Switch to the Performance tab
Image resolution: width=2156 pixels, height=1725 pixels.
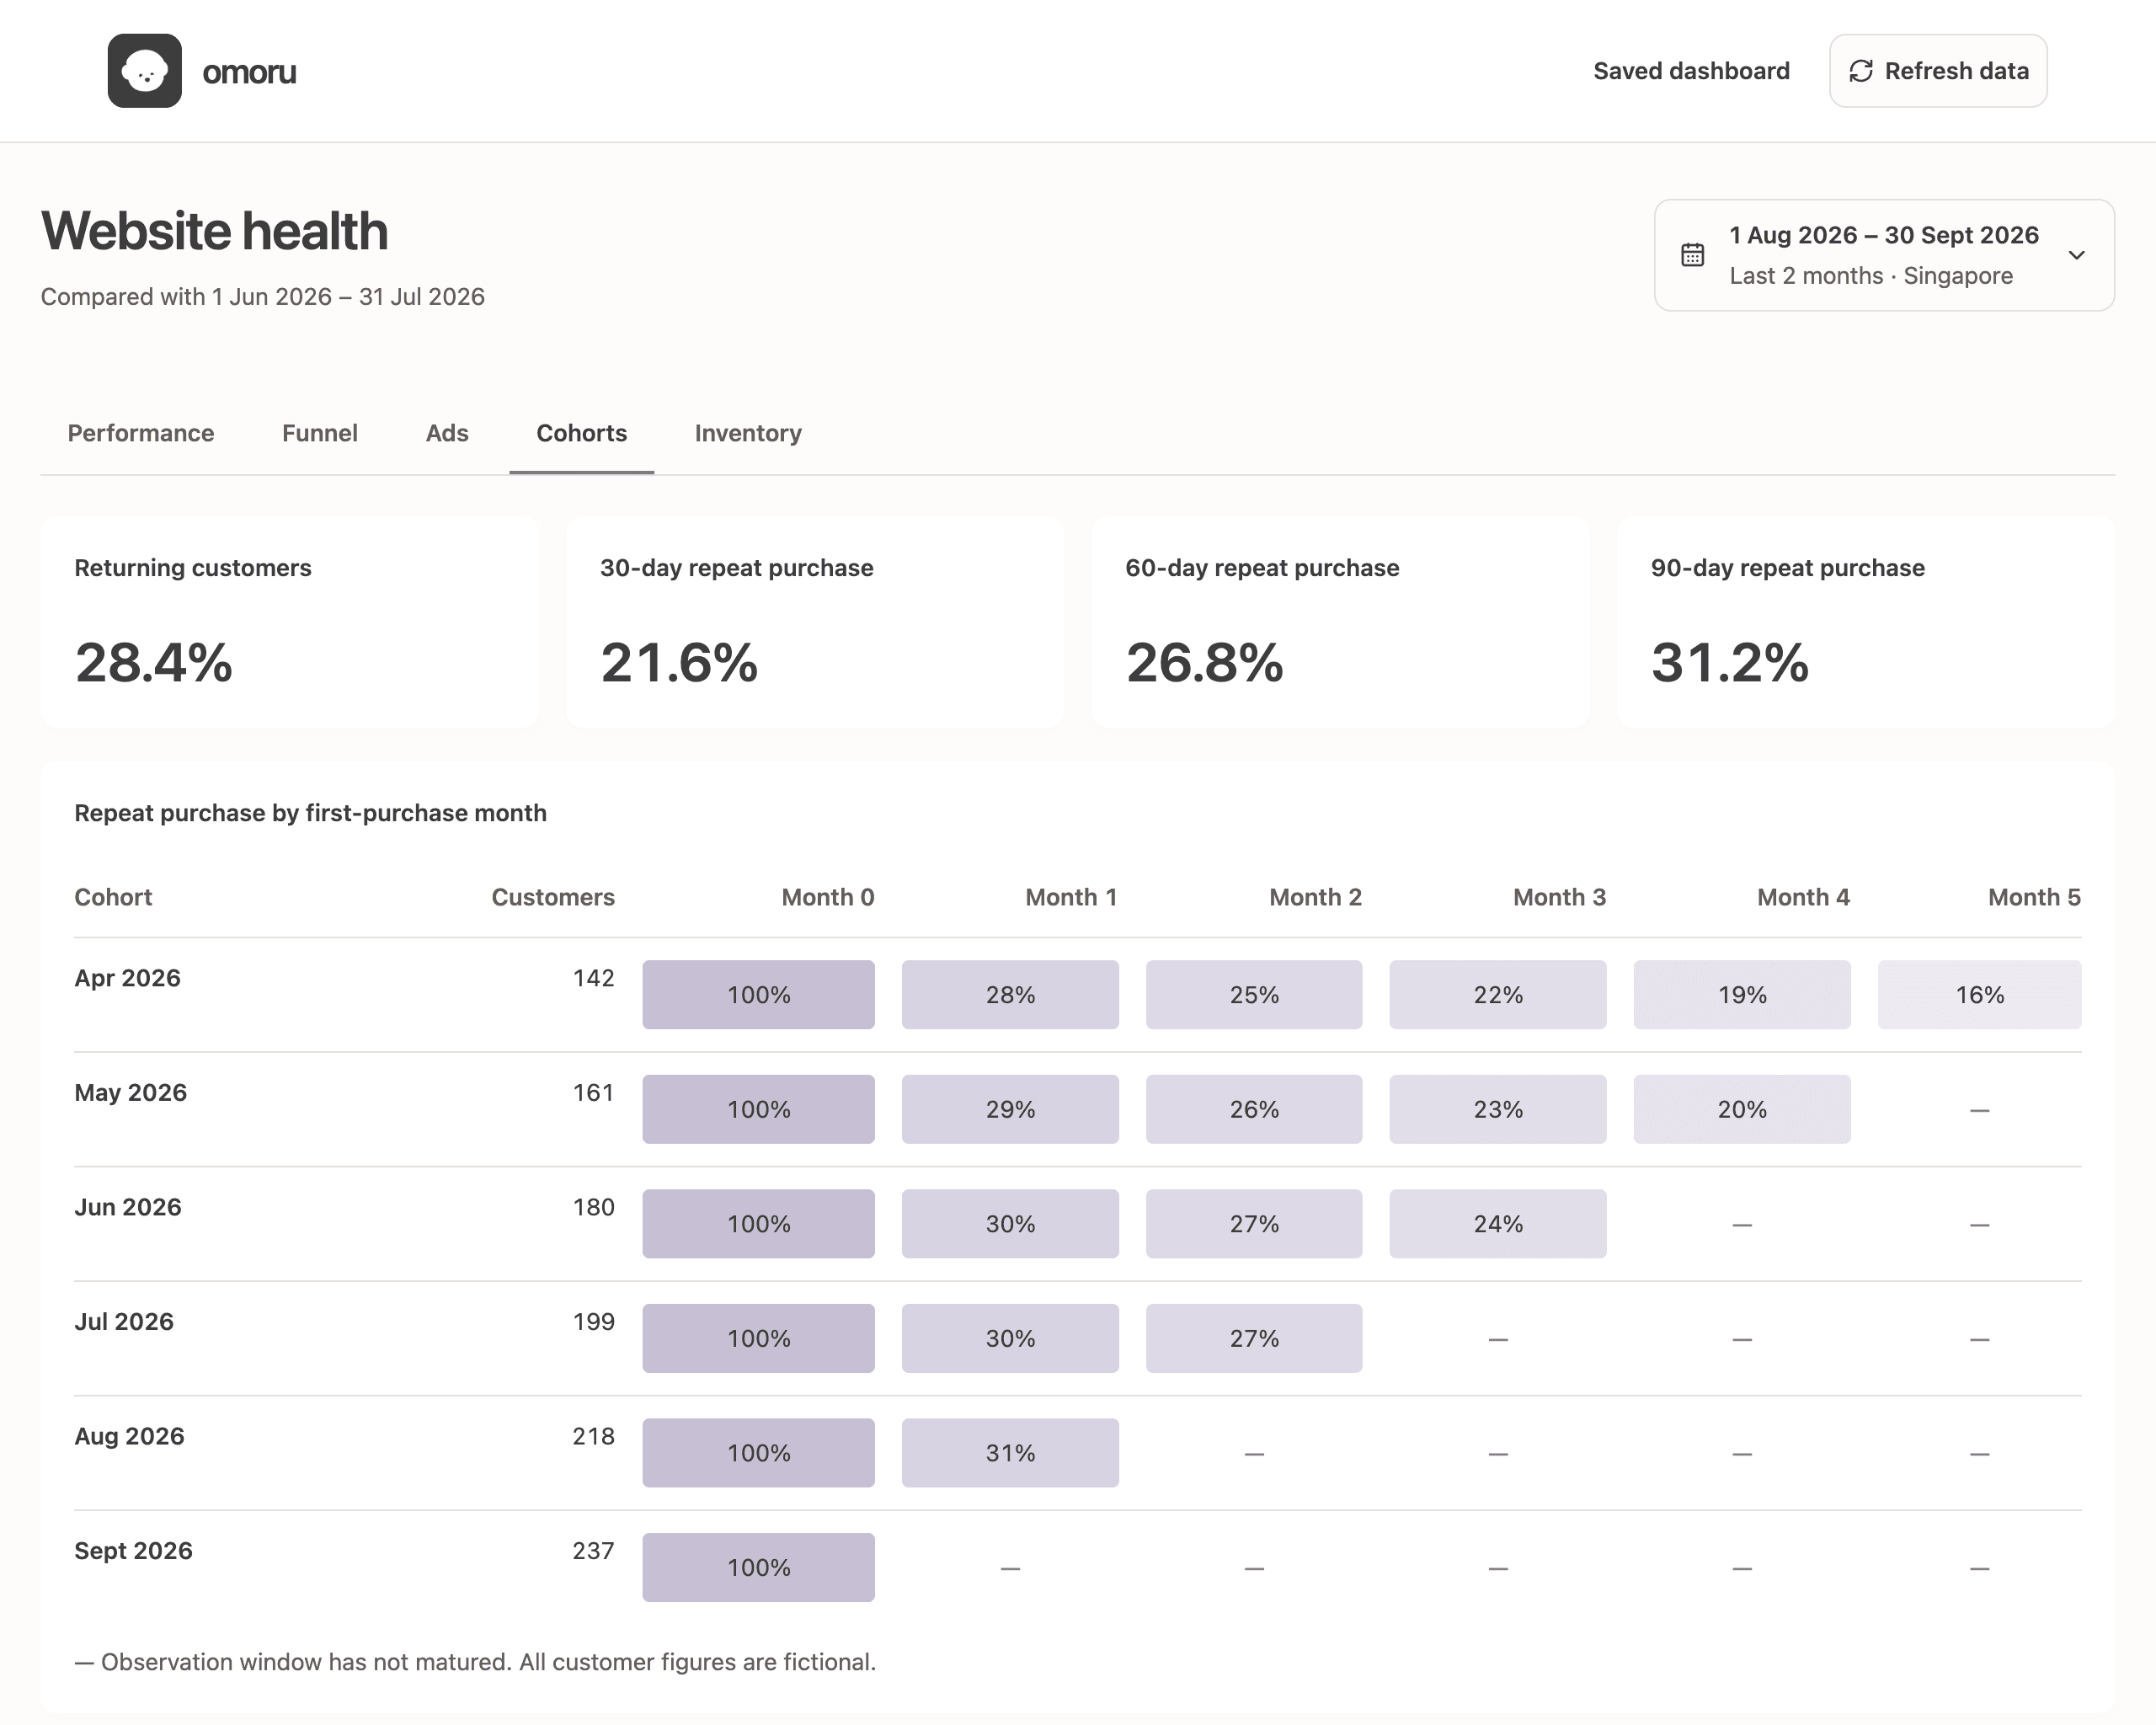141,433
